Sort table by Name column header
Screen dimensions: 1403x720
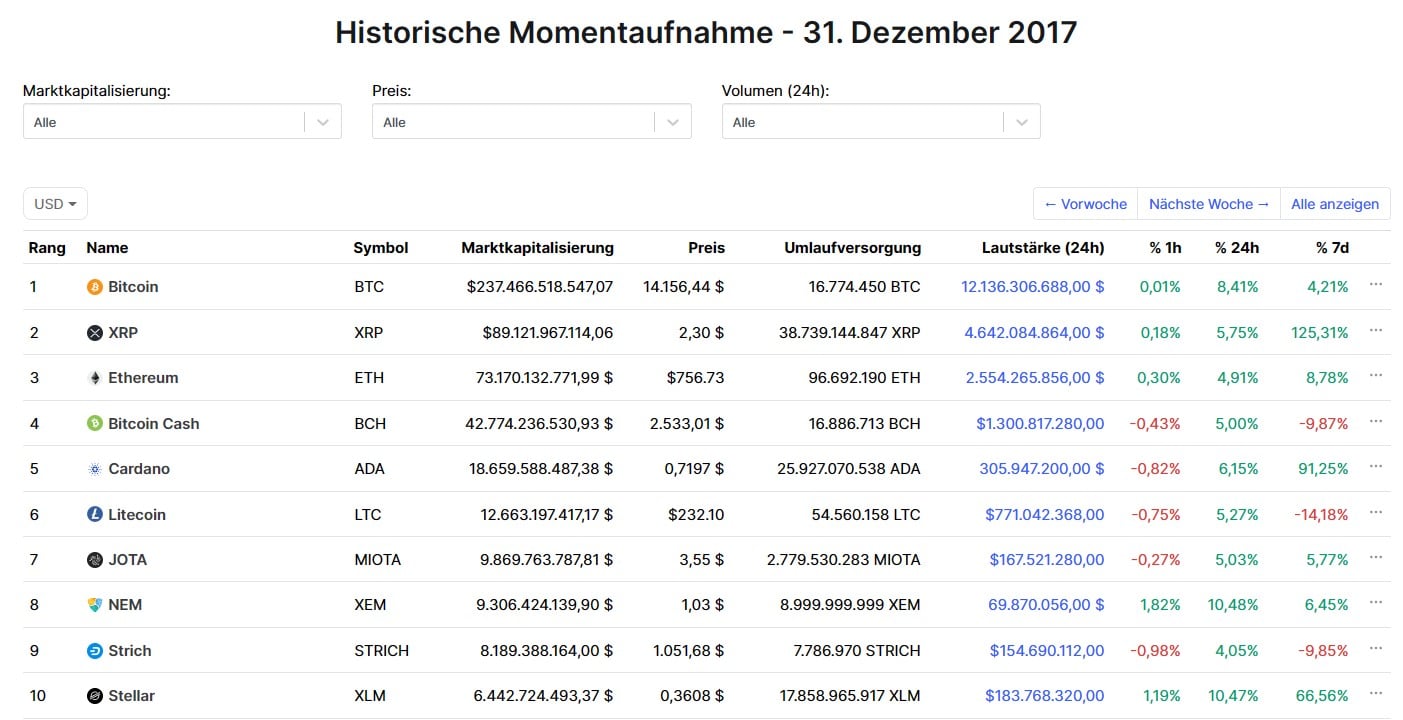pyautogui.click(x=107, y=248)
